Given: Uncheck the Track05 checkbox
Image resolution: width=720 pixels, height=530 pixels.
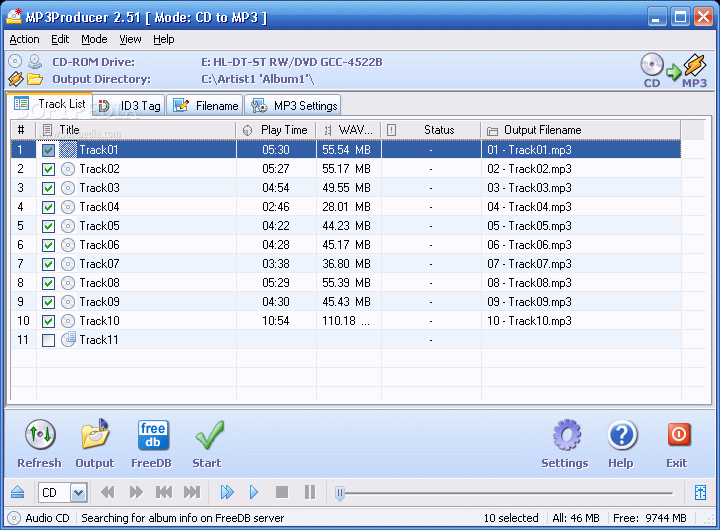Looking at the screenshot, I should (48, 226).
